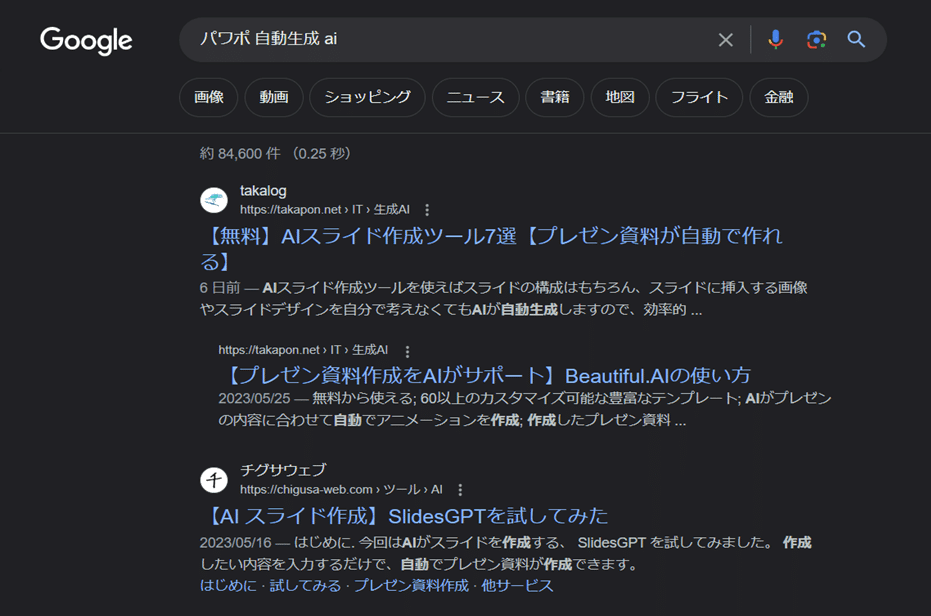Click the chigusa-web.com URL breadcrumb
This screenshot has width=931, height=616.
[x=341, y=489]
